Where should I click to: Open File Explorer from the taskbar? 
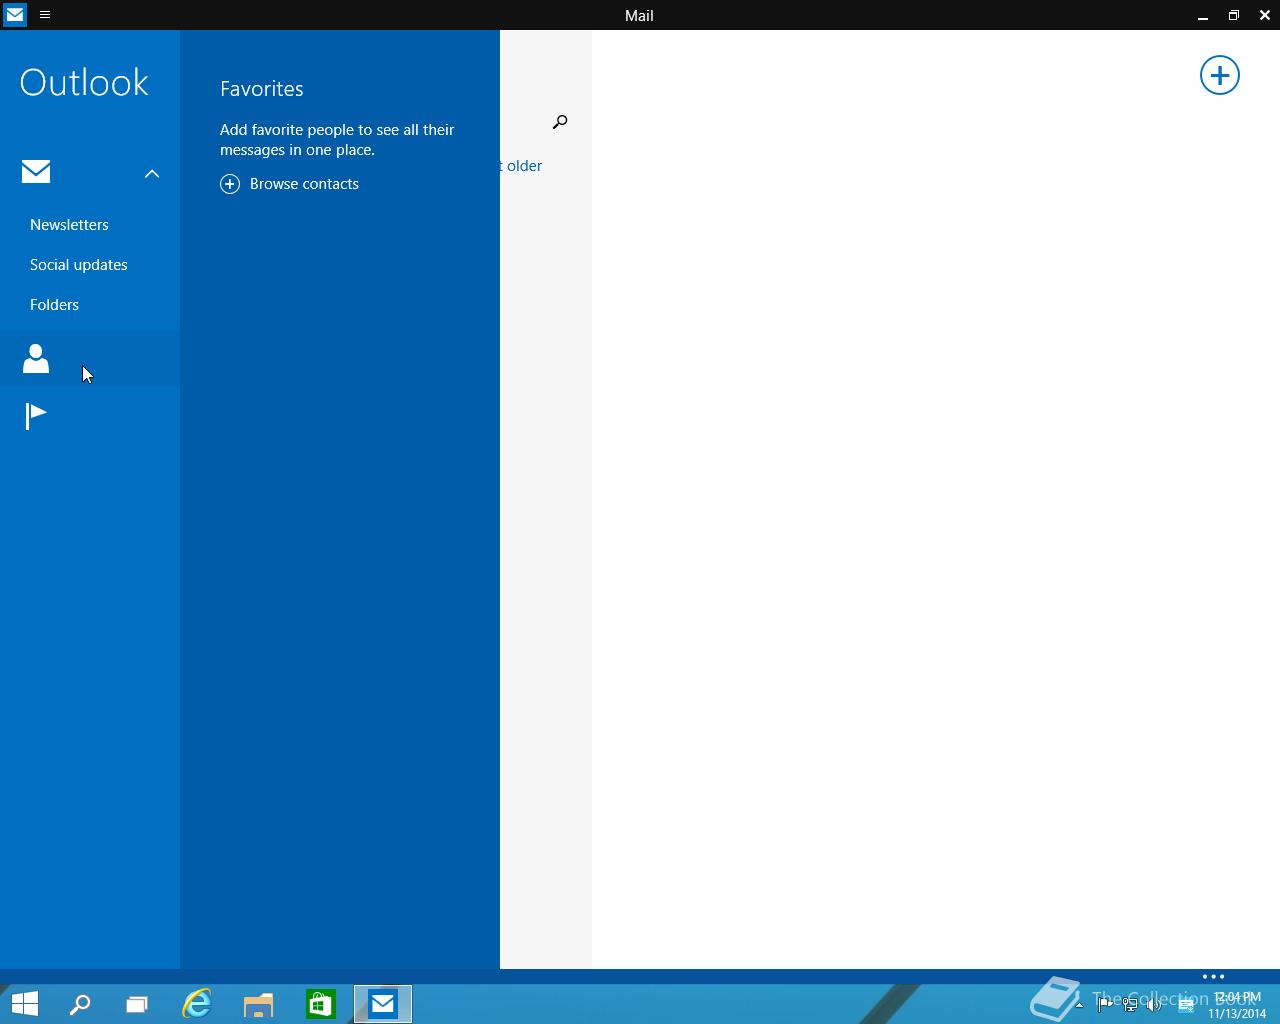(259, 1004)
